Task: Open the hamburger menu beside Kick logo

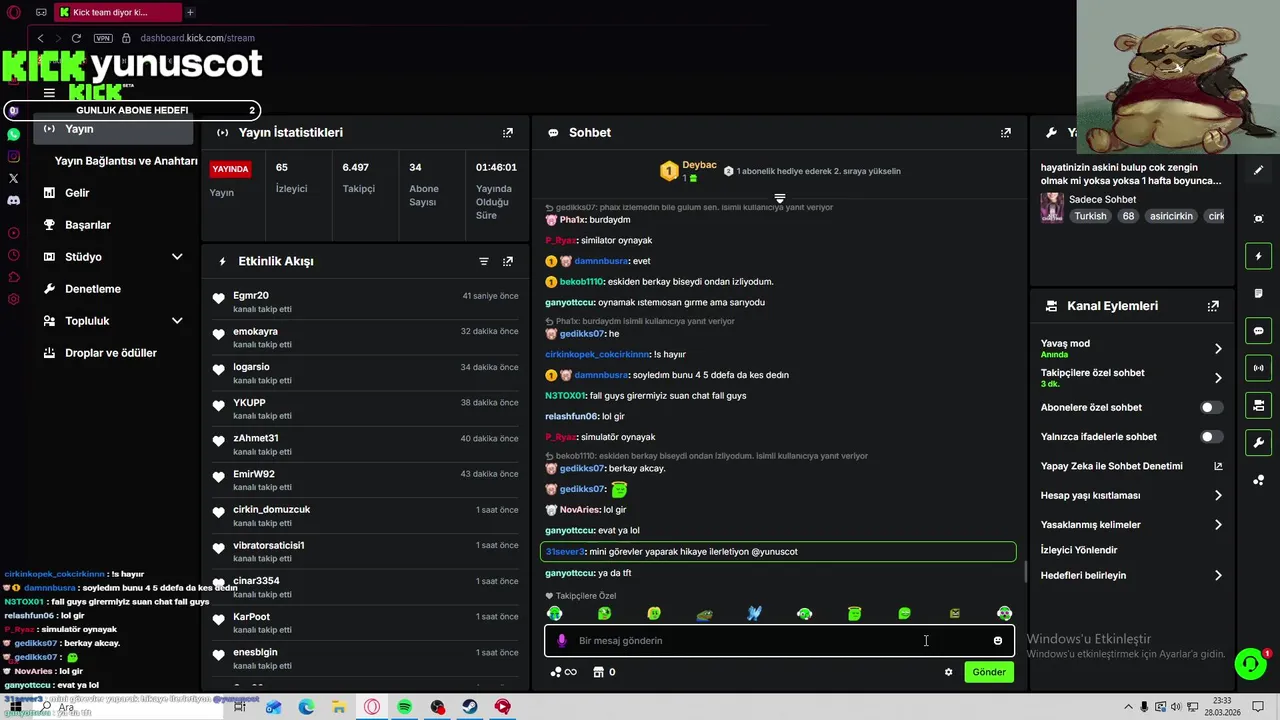Action: 49,93
